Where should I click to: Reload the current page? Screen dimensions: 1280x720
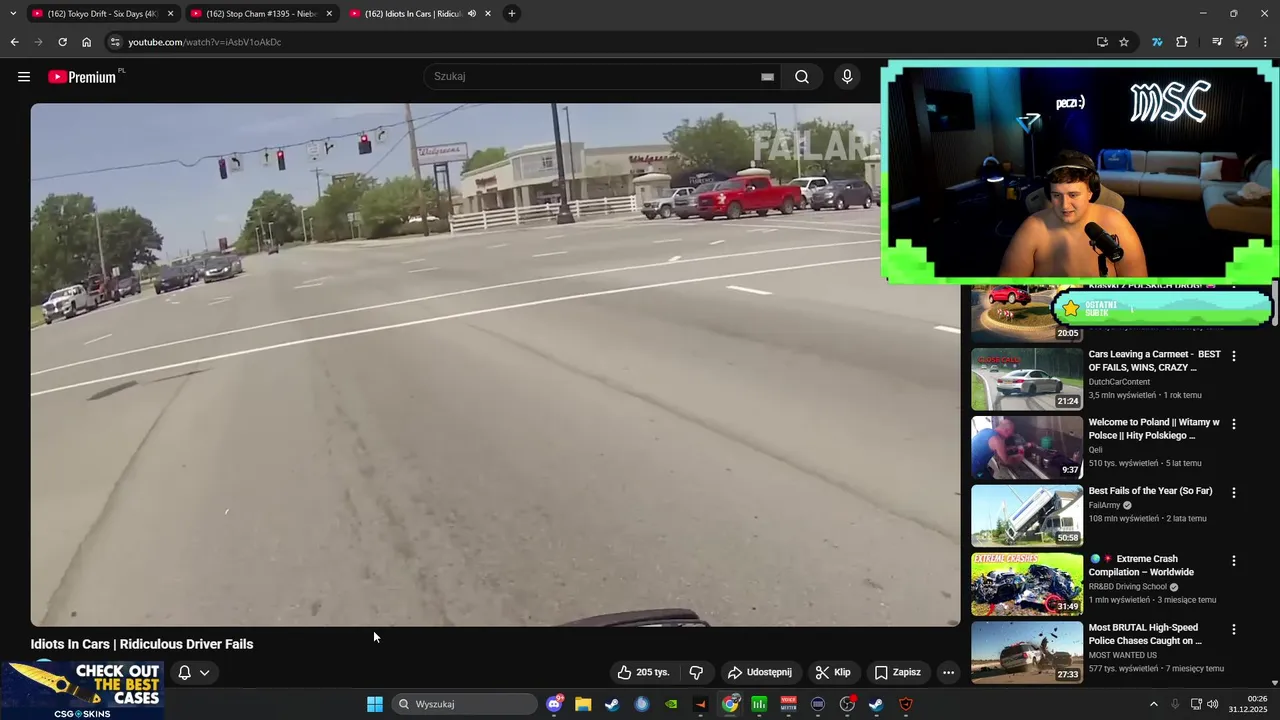62,42
